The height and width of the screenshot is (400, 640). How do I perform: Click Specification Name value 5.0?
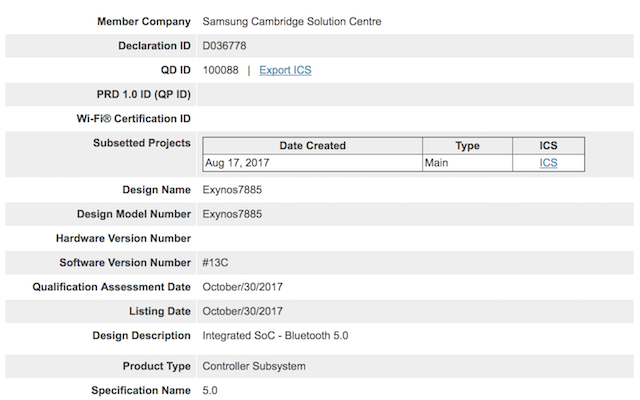(x=210, y=391)
